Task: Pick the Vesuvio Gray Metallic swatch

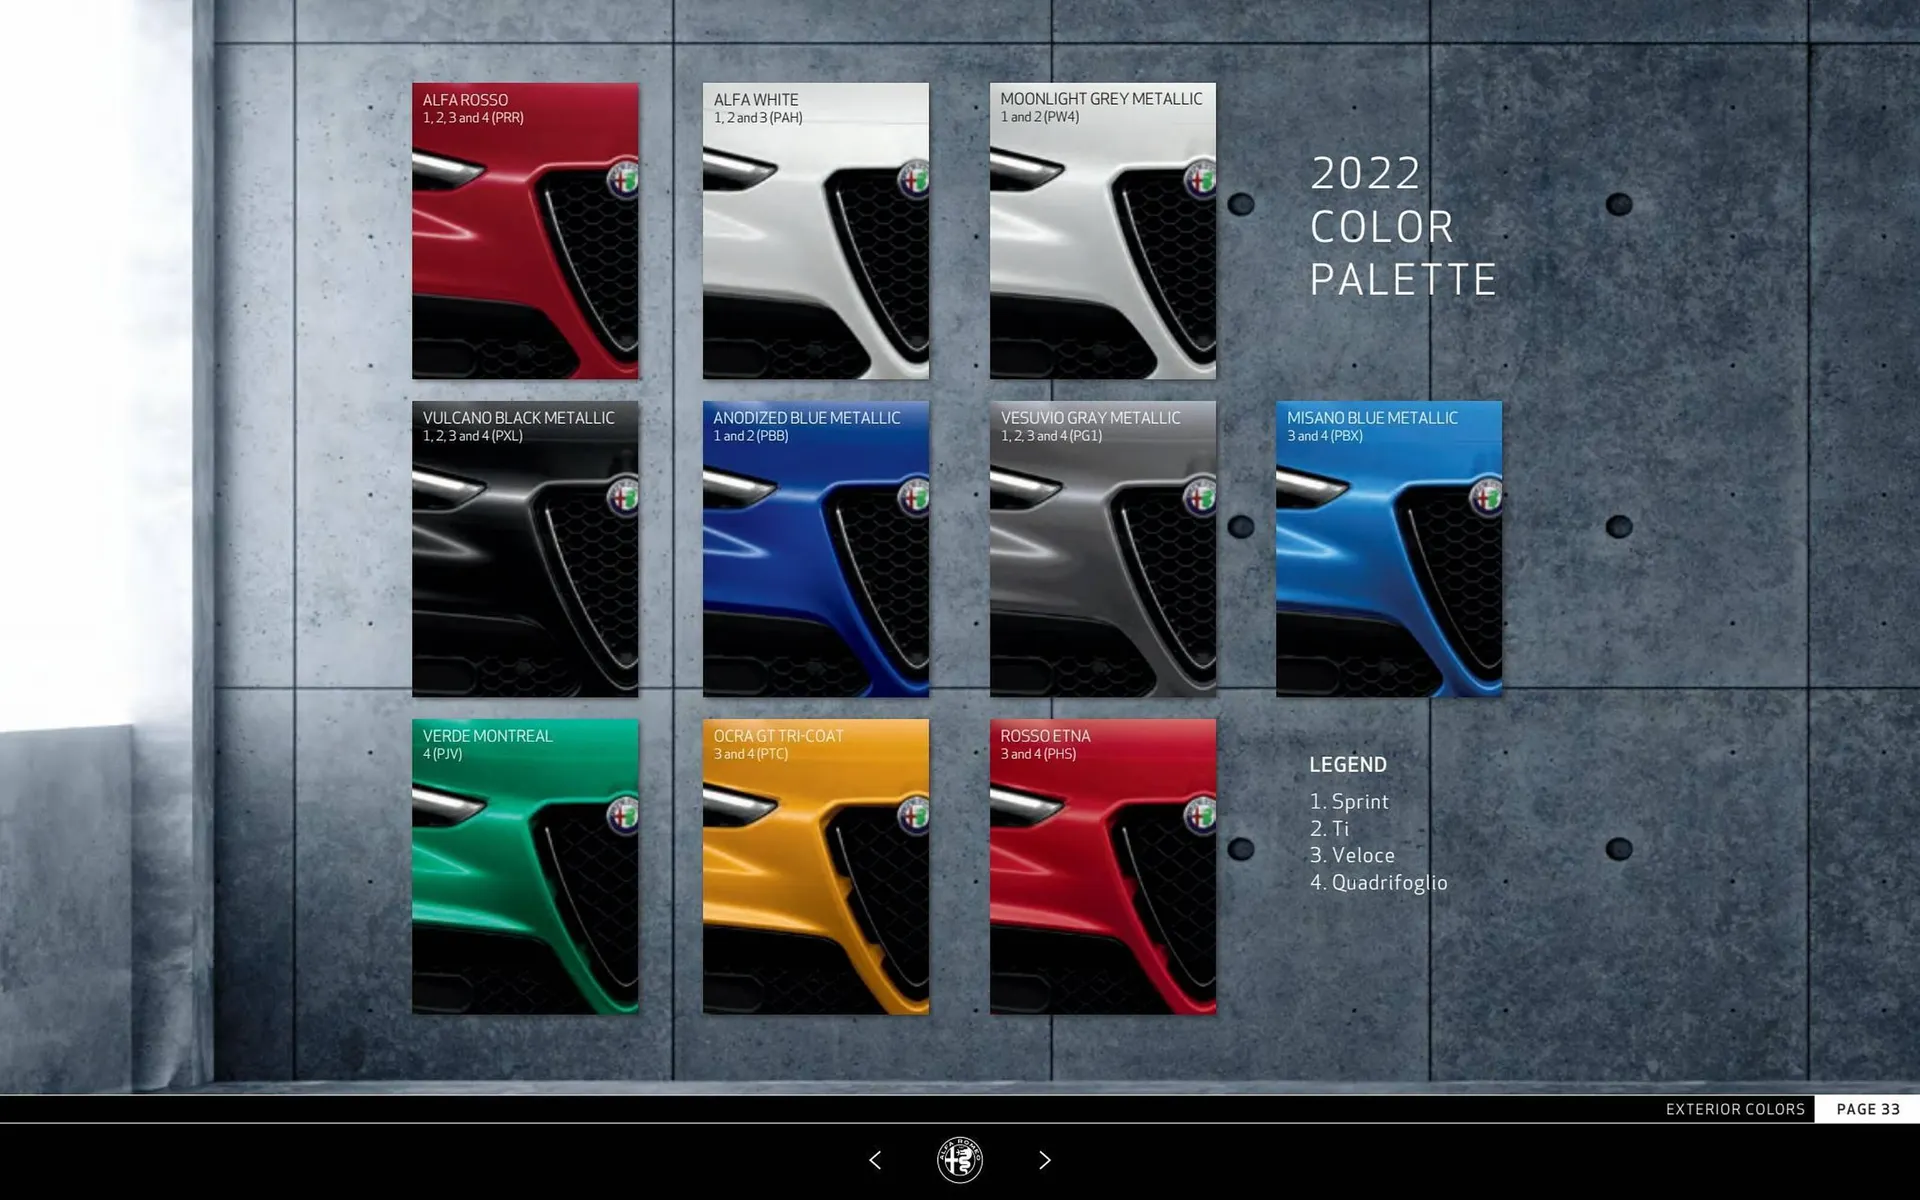Action: pos(1103,549)
